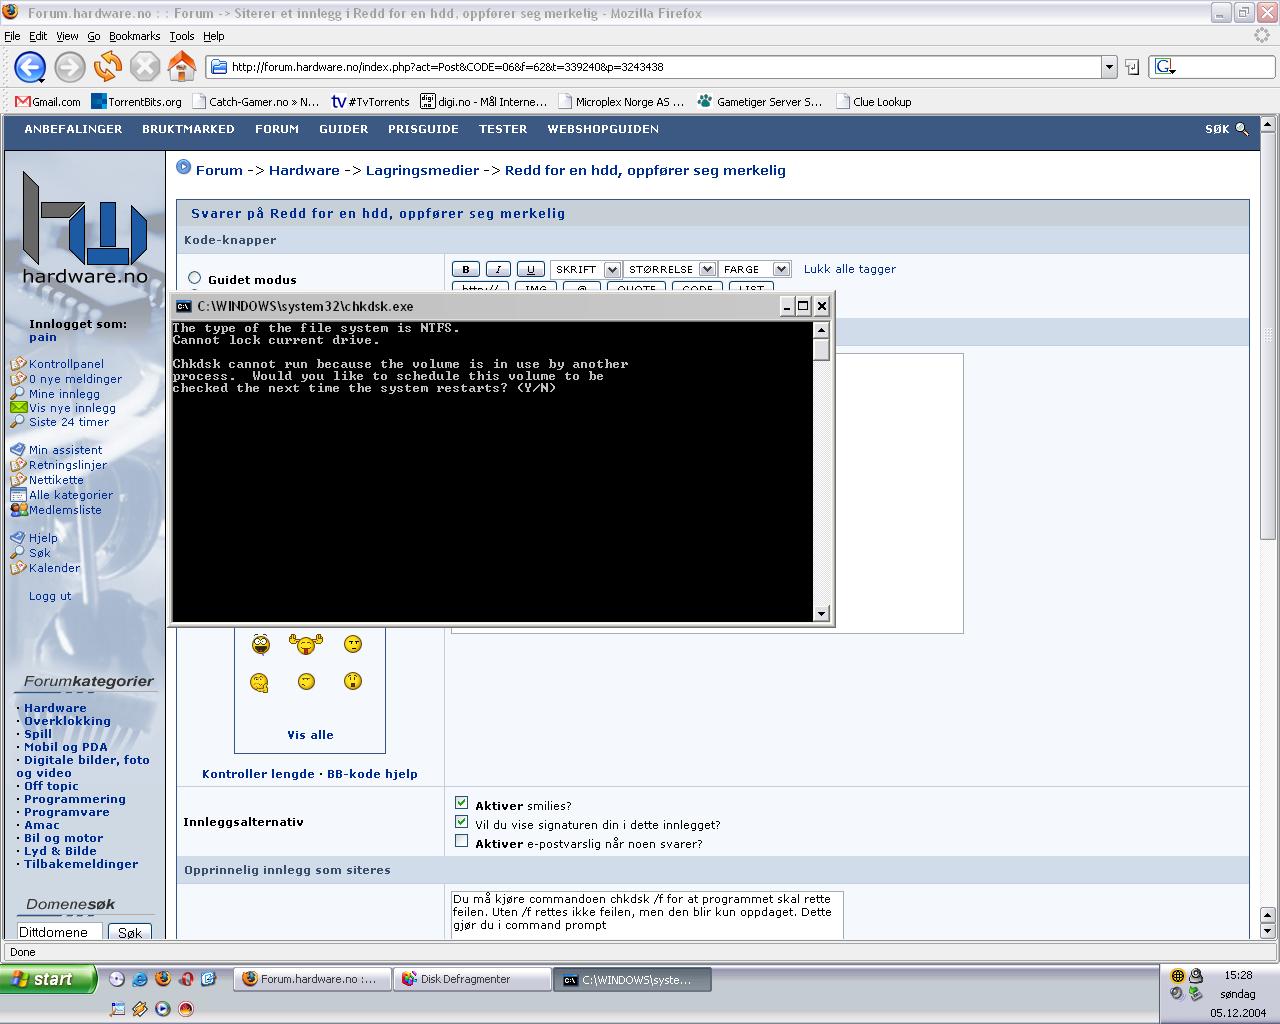The width and height of the screenshot is (1280, 1024).
Task: Launch Firefox from quick launch bar
Action: [x=163, y=979]
